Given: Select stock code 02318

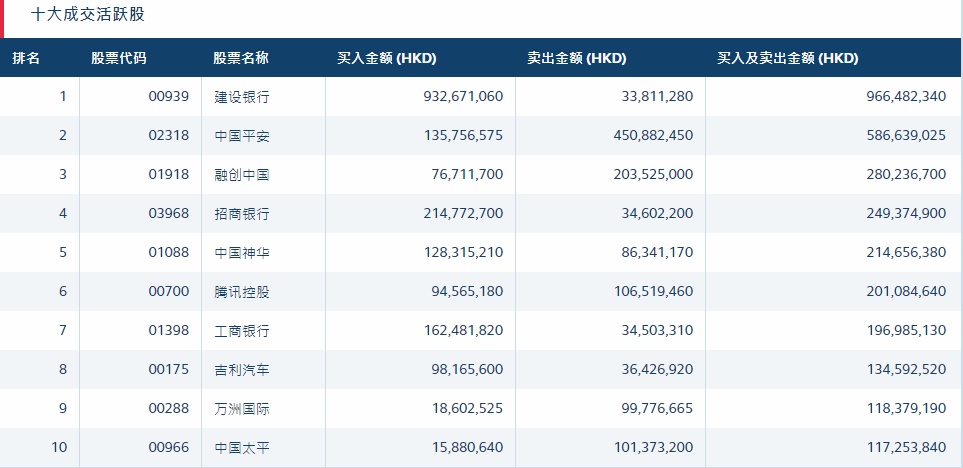Looking at the screenshot, I should pos(169,135).
